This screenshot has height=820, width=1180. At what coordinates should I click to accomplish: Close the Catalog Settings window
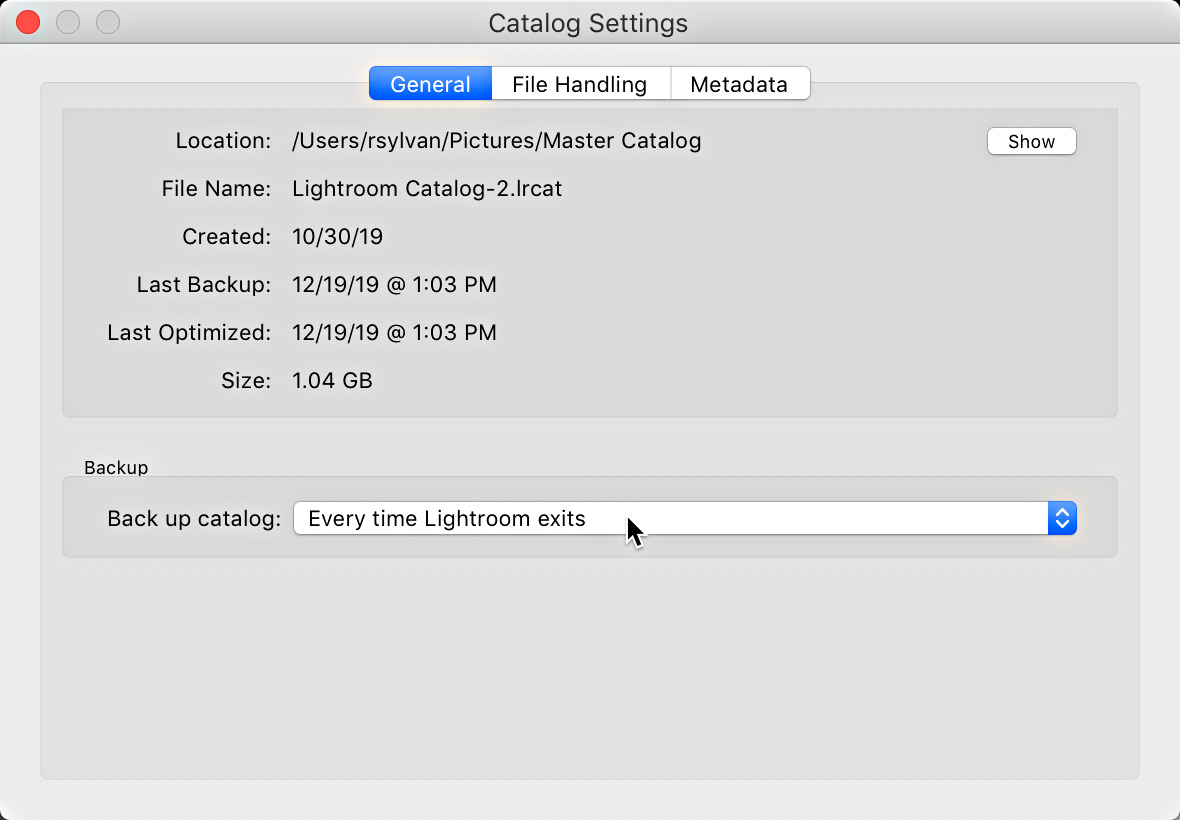pyautogui.click(x=28, y=22)
